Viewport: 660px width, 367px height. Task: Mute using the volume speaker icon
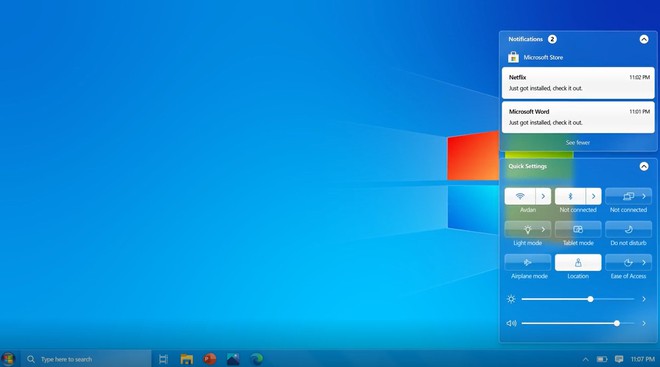pos(511,323)
